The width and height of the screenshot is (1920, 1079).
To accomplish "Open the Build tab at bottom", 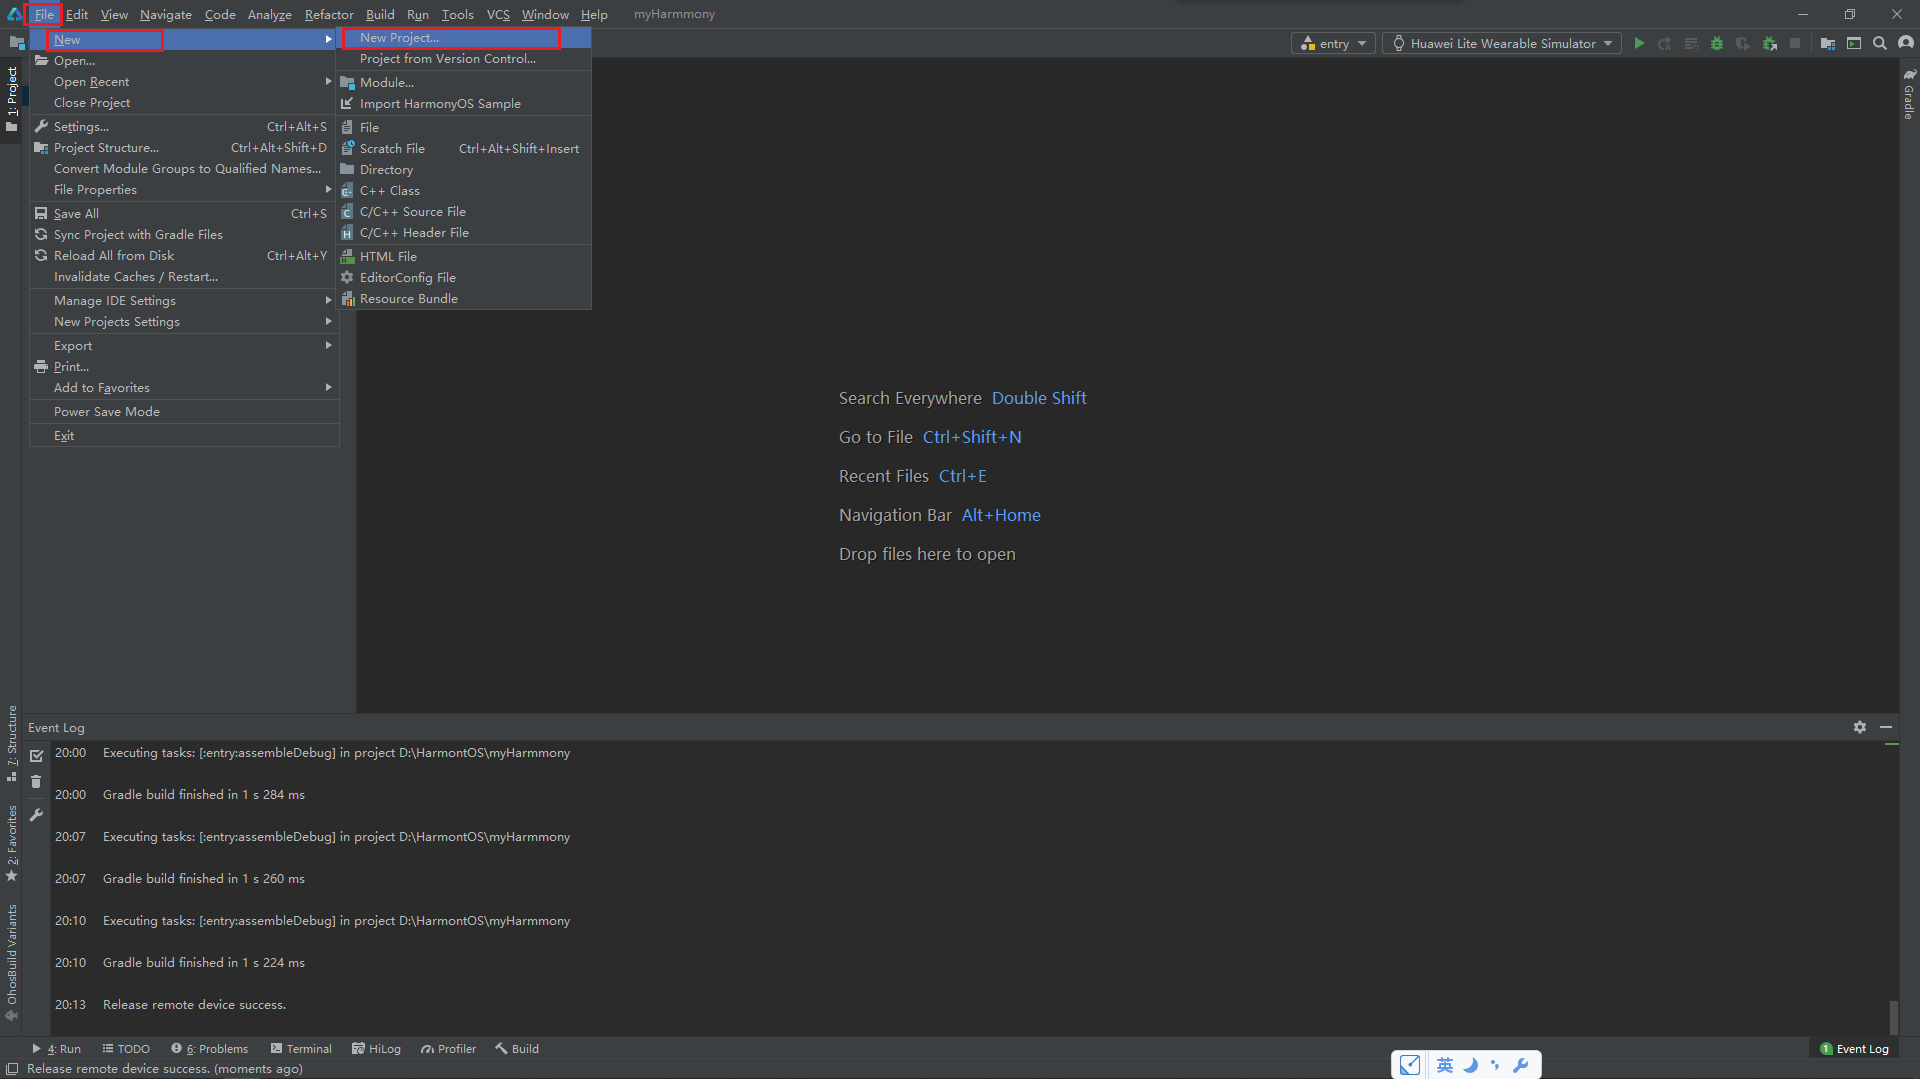I will (x=517, y=1049).
